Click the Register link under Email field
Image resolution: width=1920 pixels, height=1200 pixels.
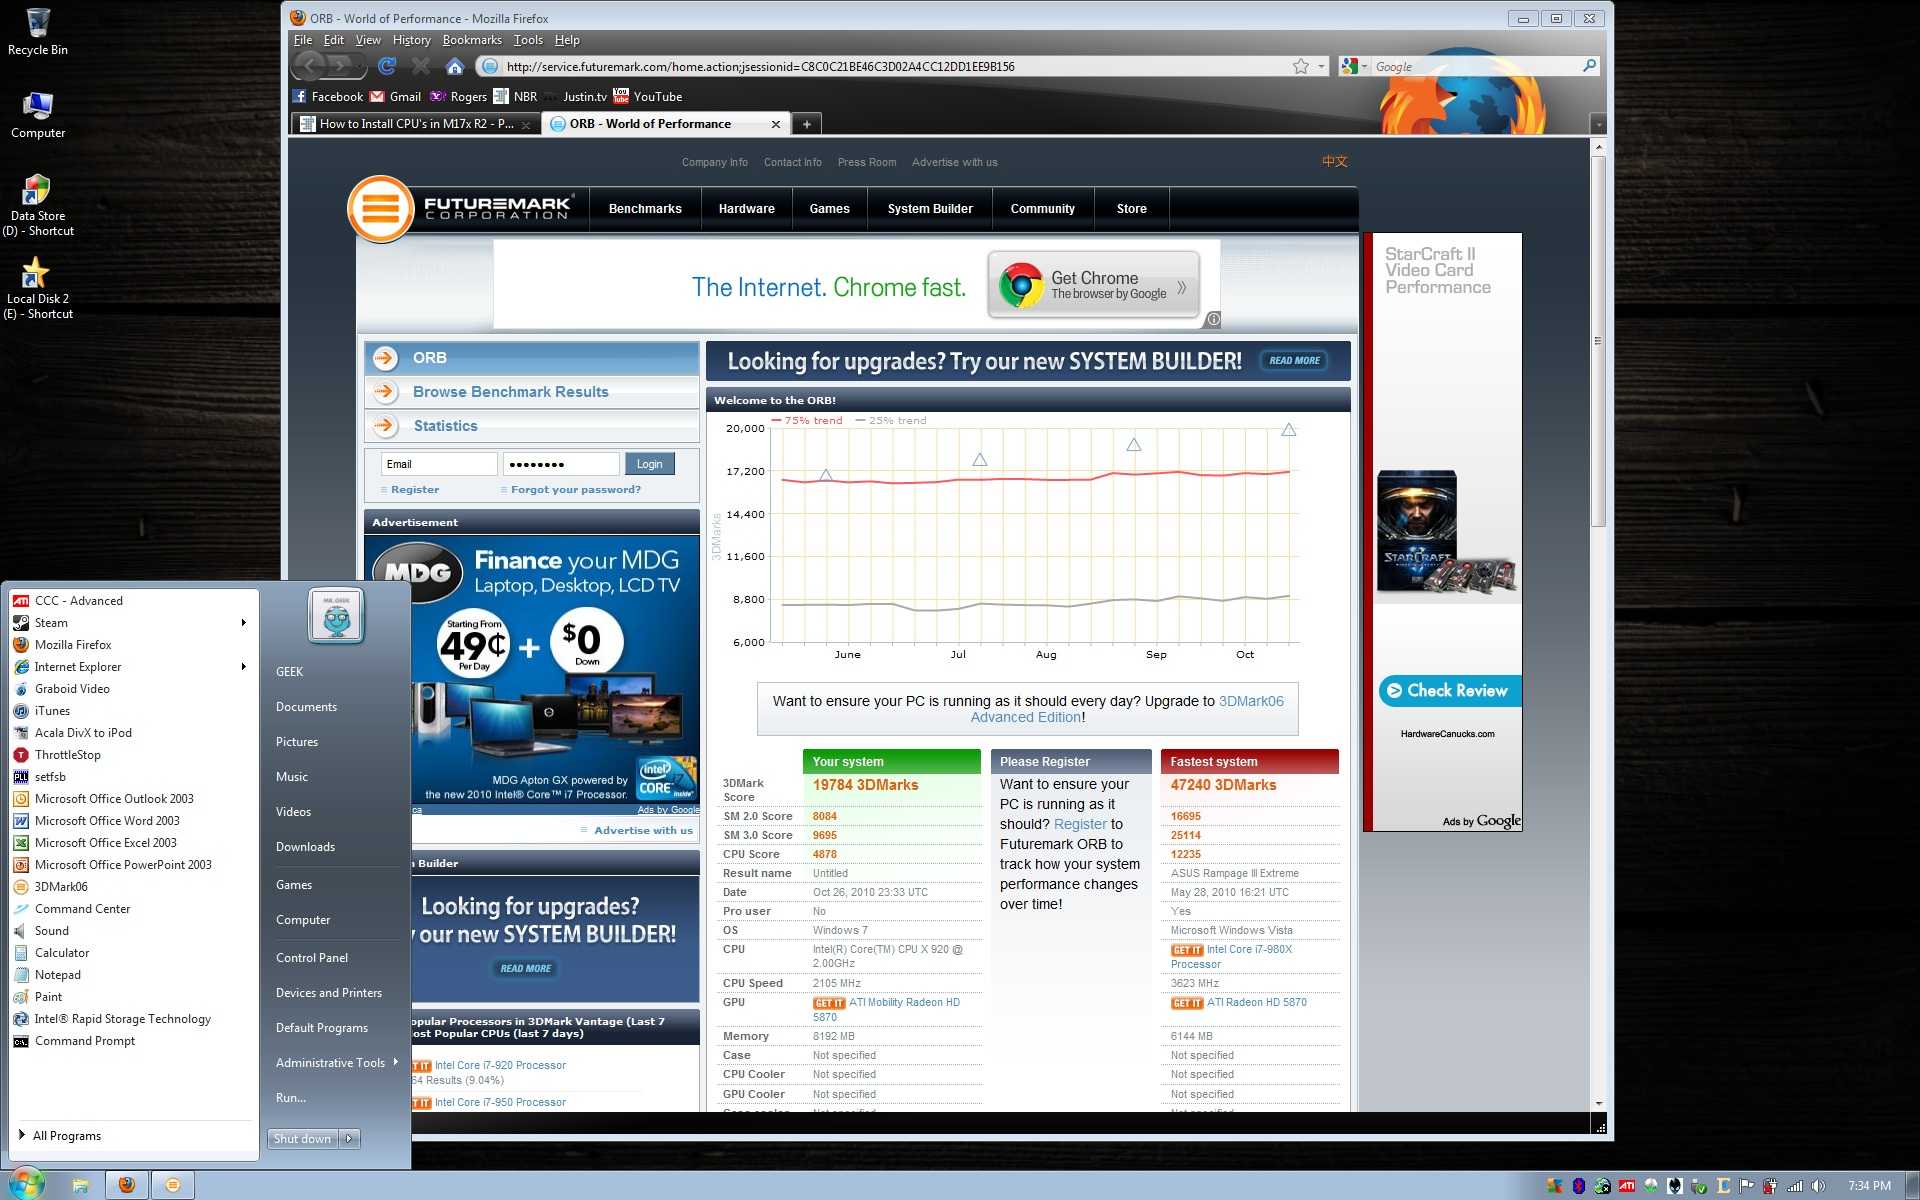414,490
